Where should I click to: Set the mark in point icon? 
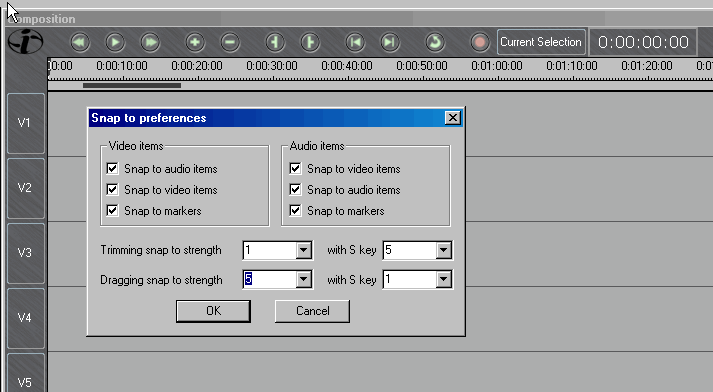tap(275, 42)
